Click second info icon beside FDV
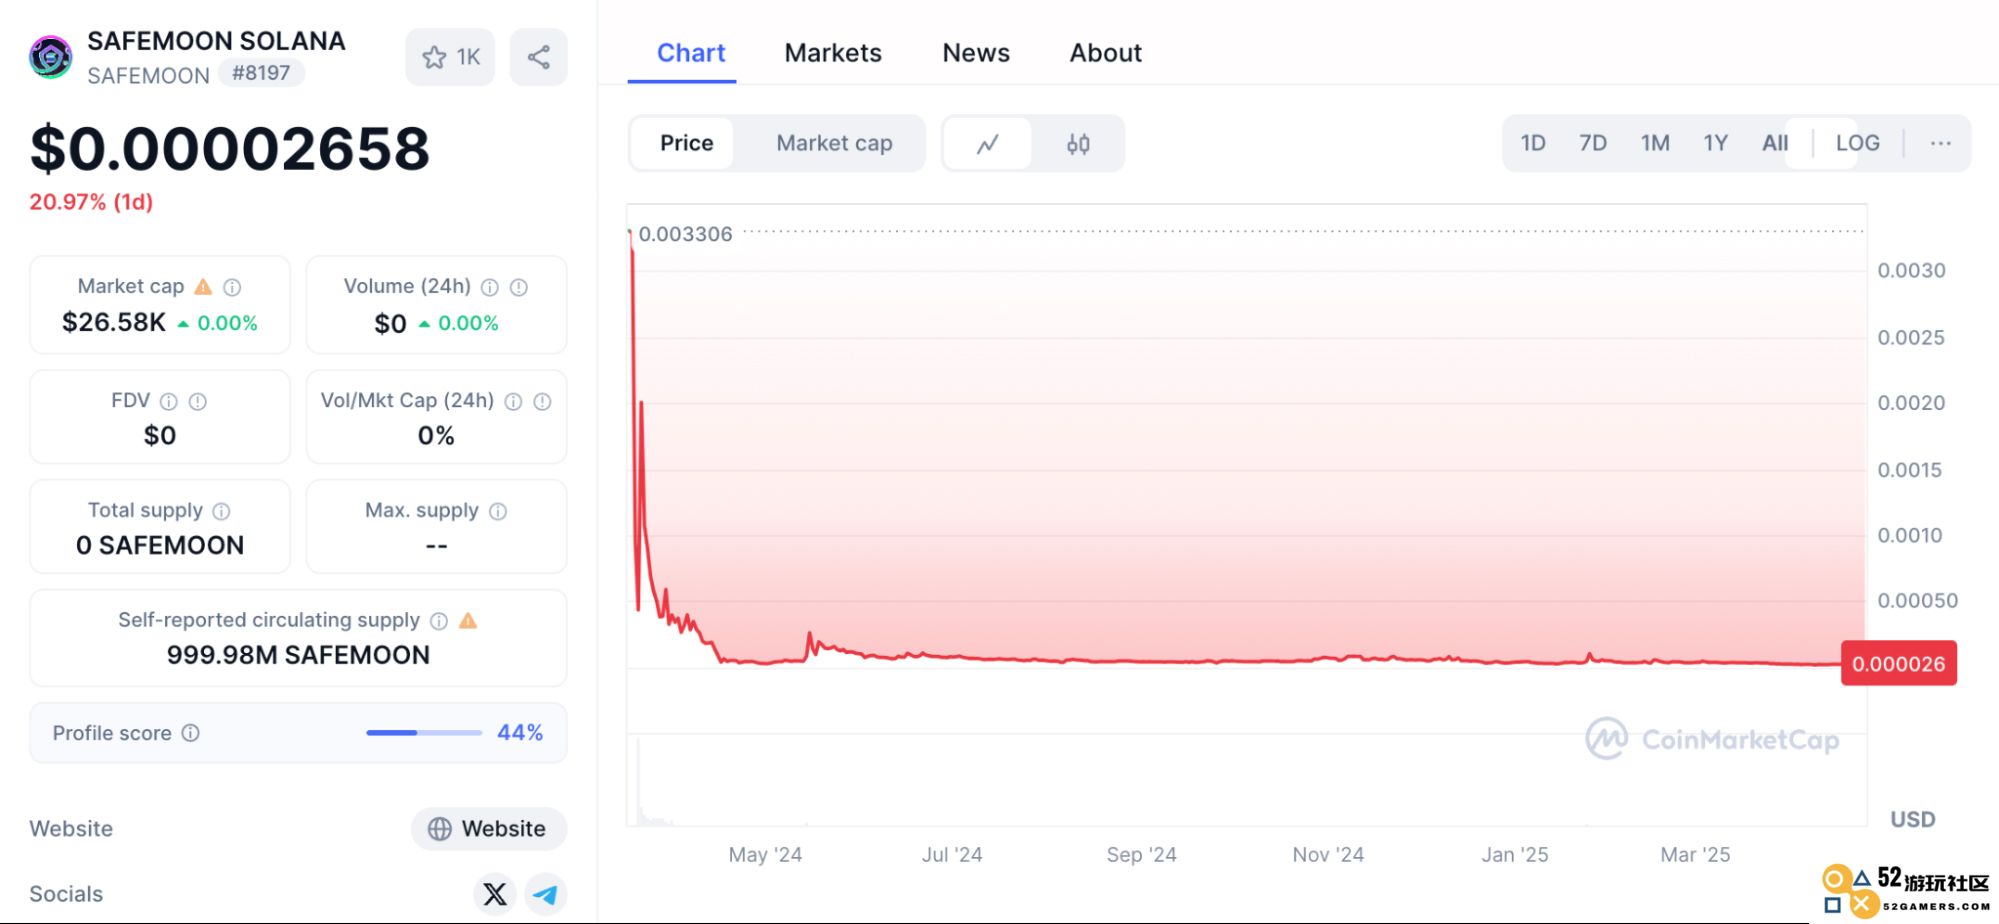 tap(198, 401)
